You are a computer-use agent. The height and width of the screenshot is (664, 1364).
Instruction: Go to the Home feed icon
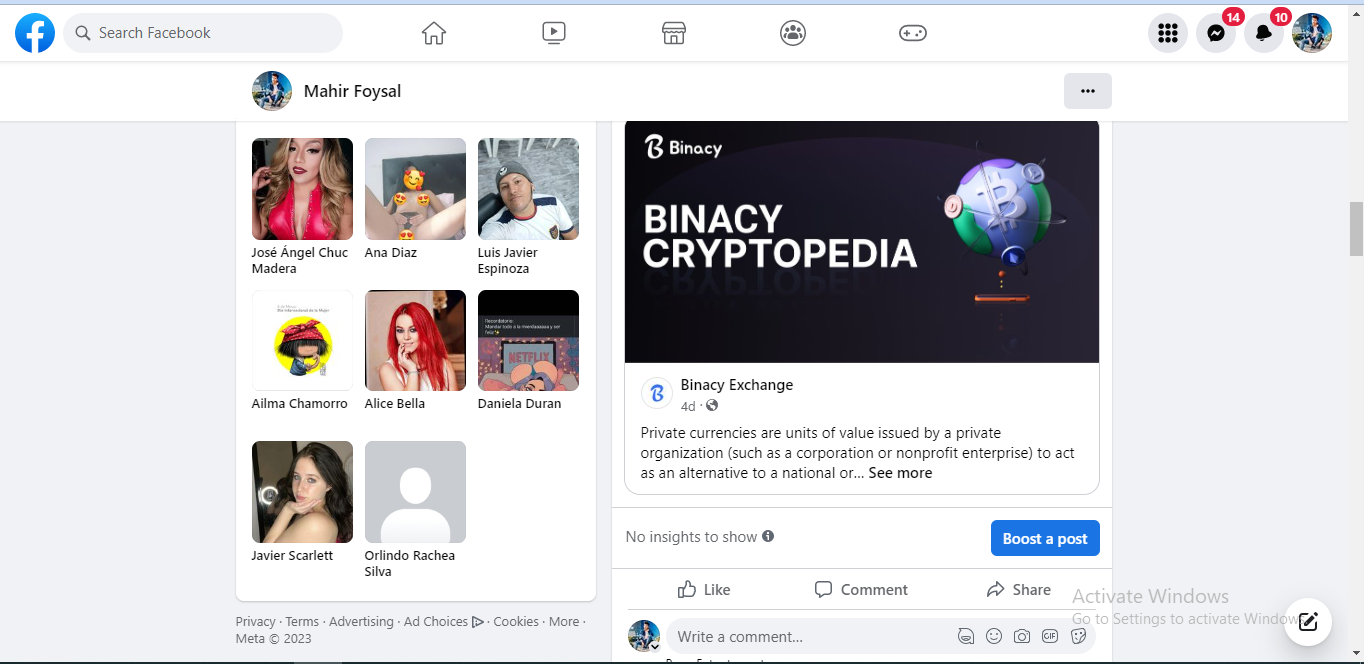[434, 33]
